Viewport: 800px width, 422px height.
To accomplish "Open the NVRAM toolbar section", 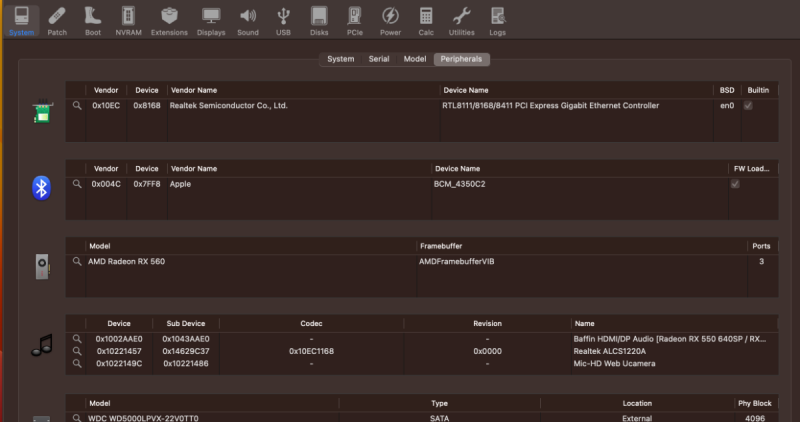I will tap(129, 21).
